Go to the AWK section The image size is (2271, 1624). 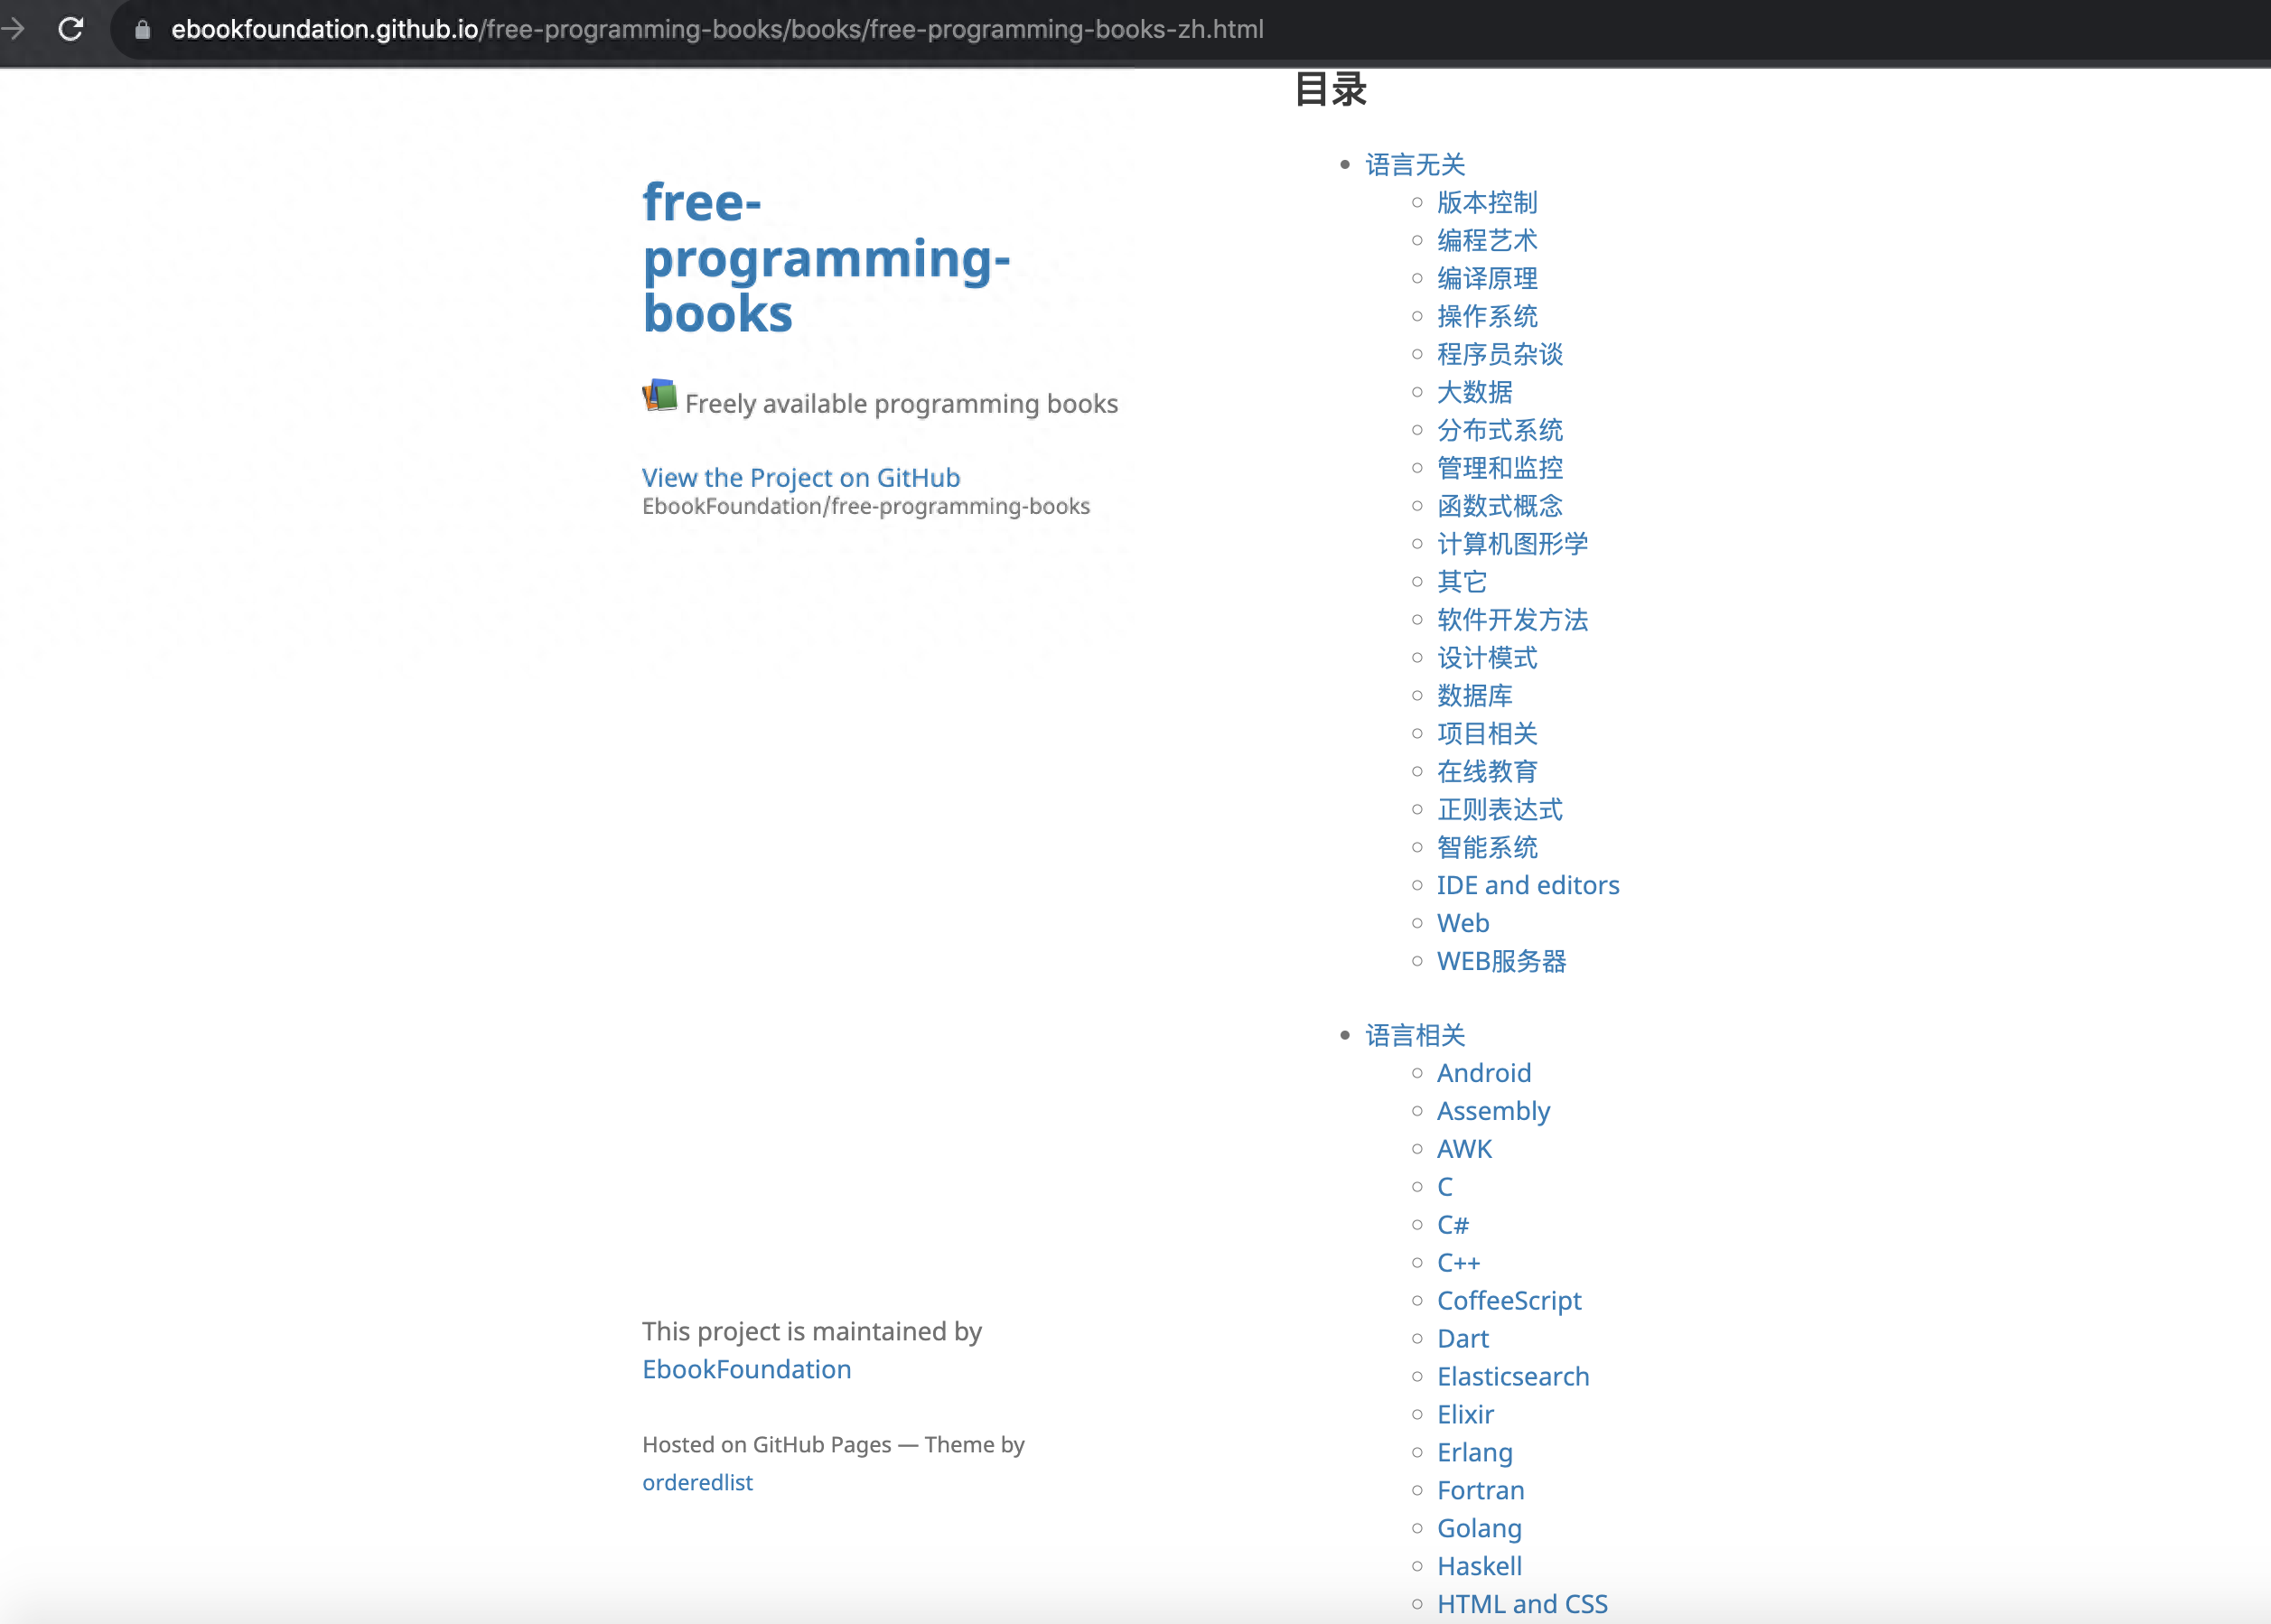[1464, 1149]
